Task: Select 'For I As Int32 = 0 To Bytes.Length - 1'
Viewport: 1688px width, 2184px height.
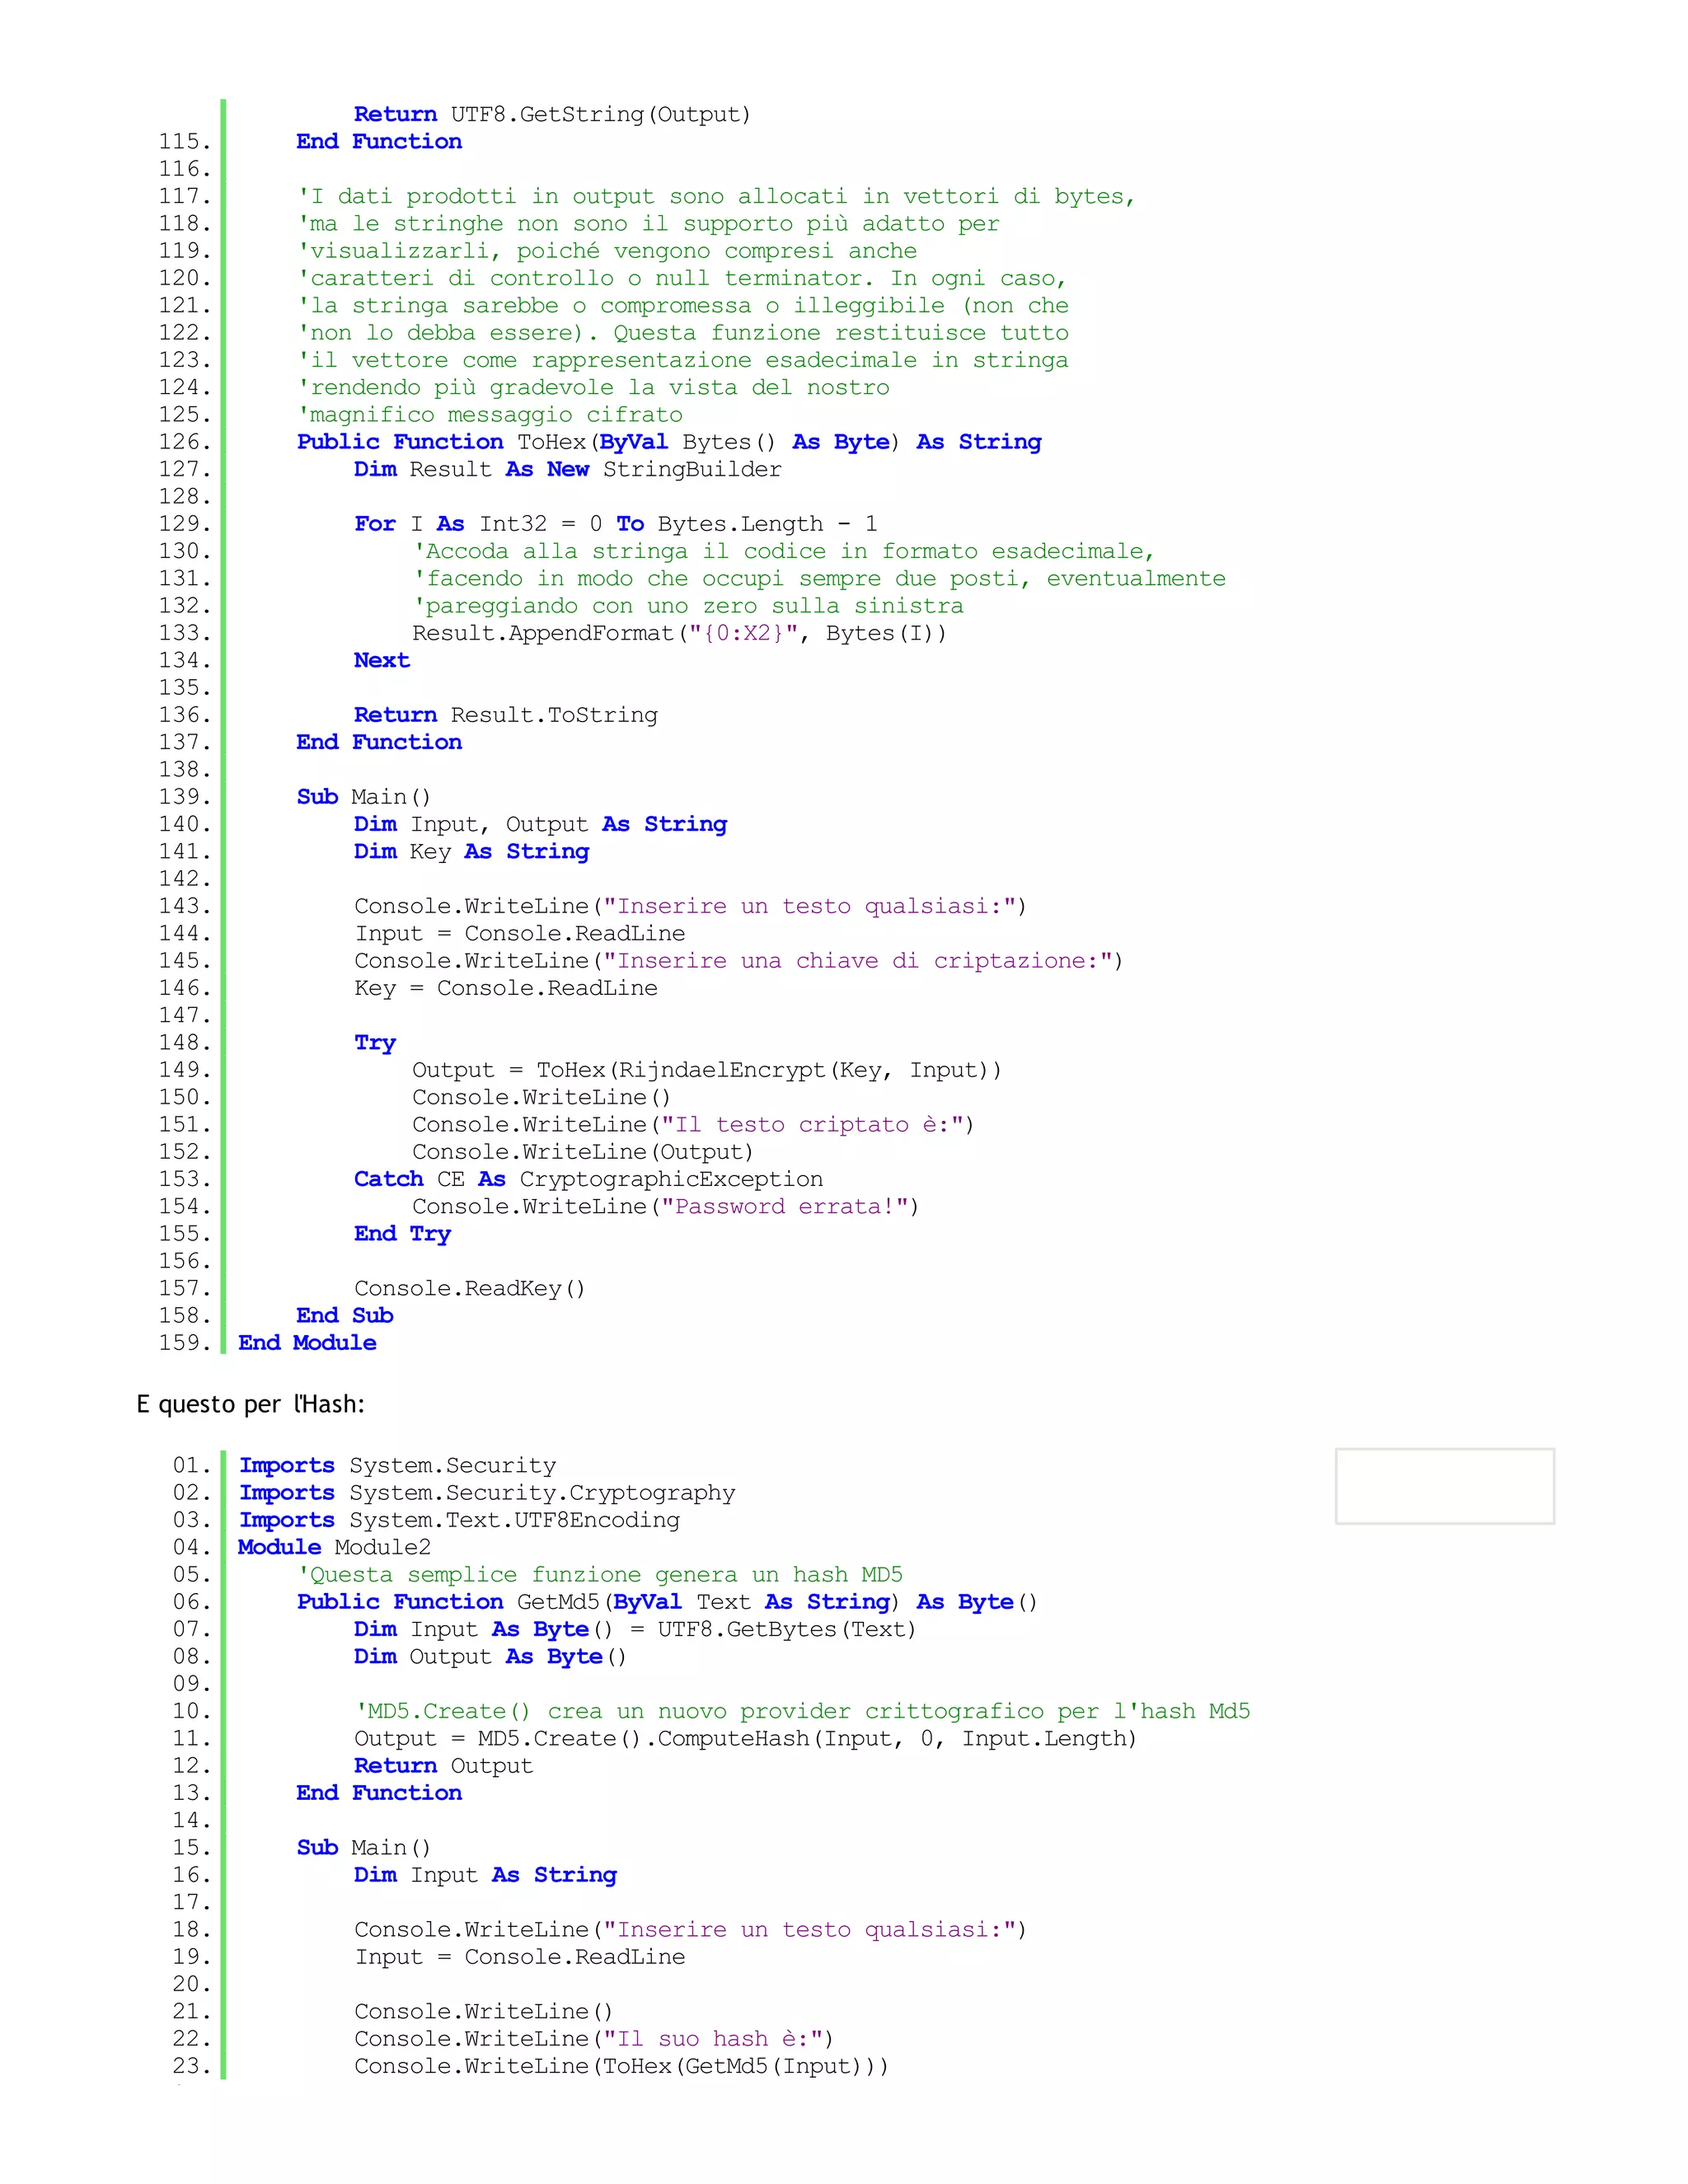Action: [x=616, y=523]
